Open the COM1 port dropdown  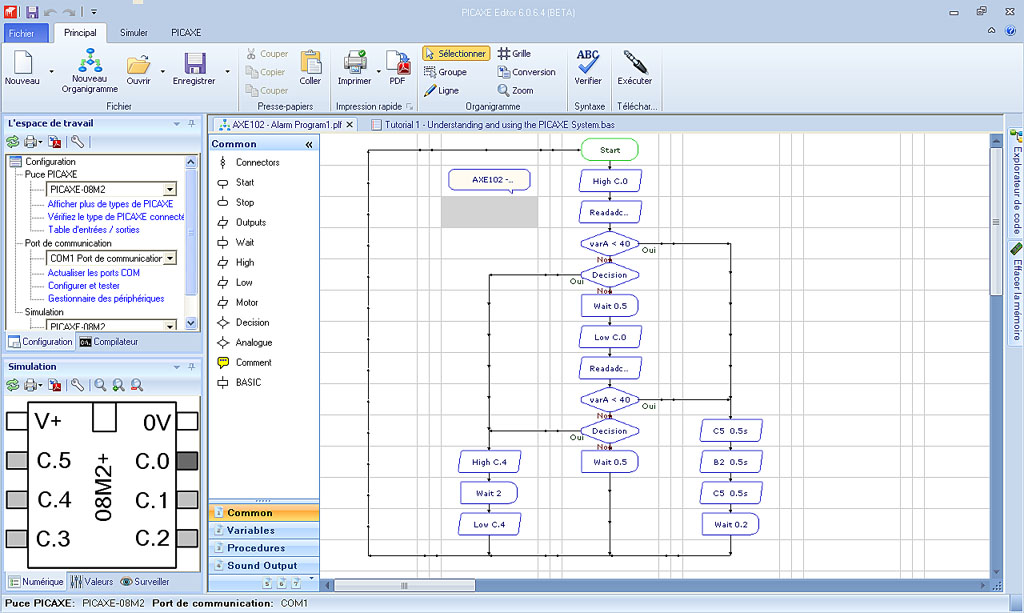170,258
